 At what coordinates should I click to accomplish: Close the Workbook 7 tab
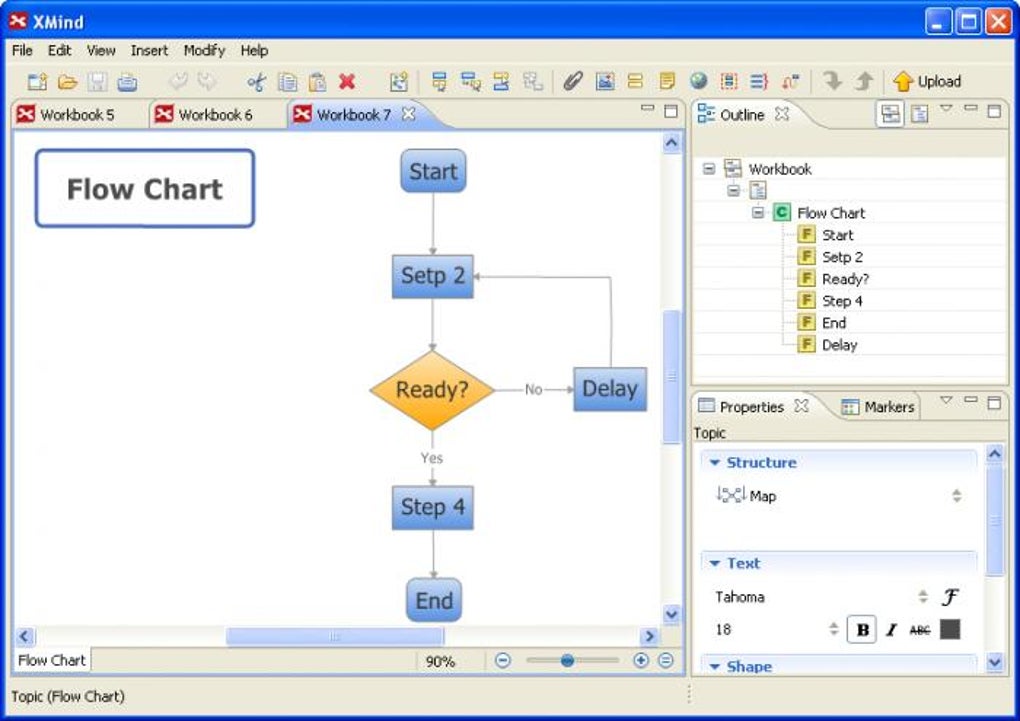click(x=409, y=114)
